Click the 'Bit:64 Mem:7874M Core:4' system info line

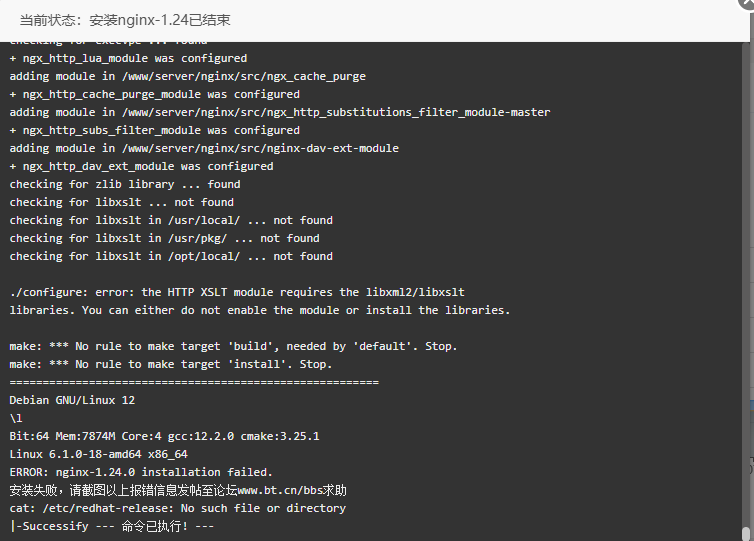pyautogui.click(x=164, y=436)
